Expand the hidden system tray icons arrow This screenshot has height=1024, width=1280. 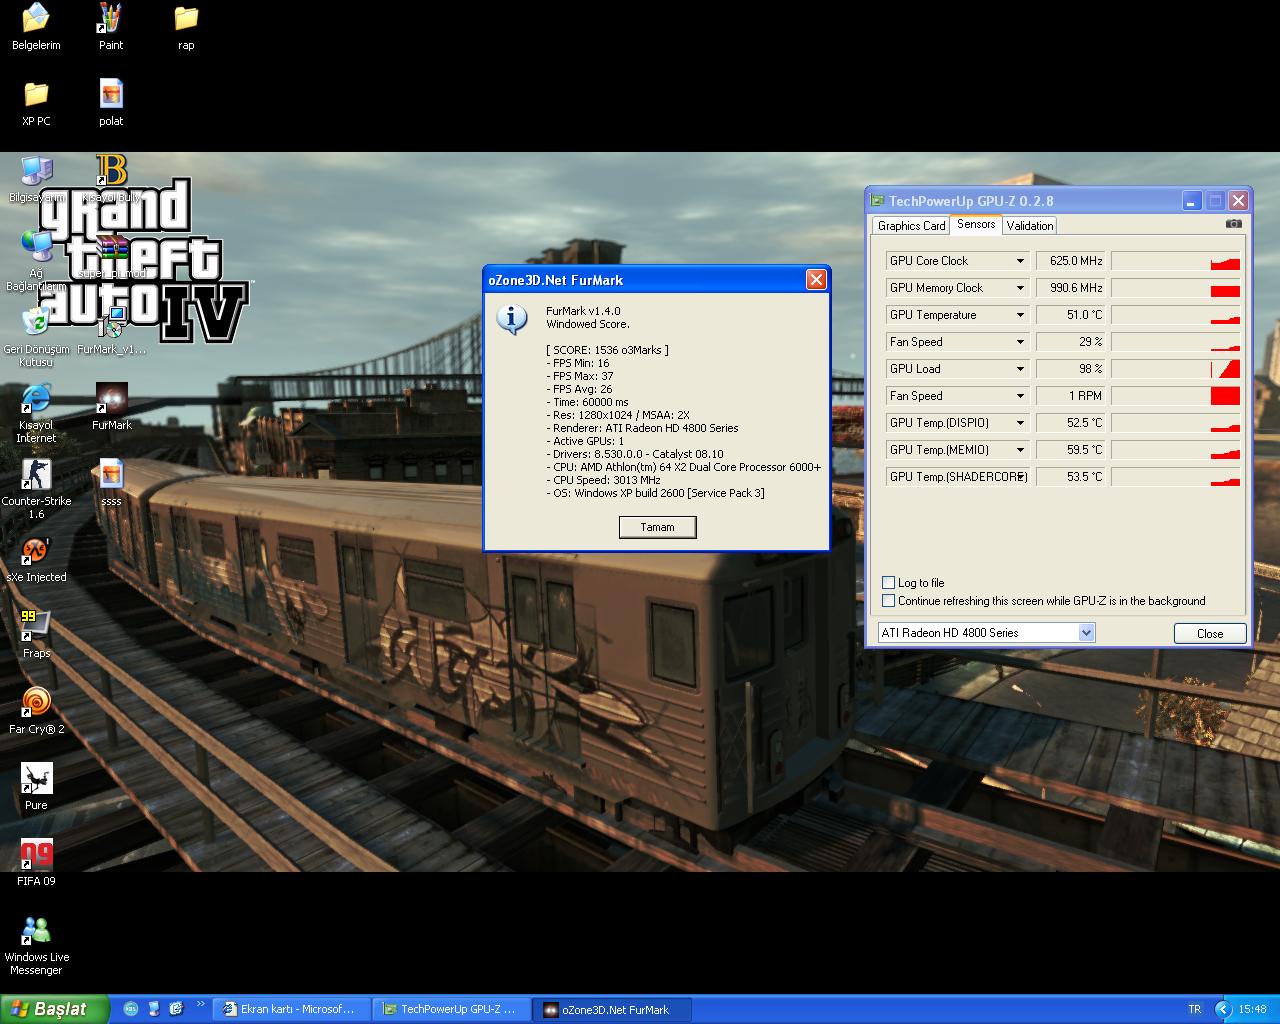pos(1222,1009)
